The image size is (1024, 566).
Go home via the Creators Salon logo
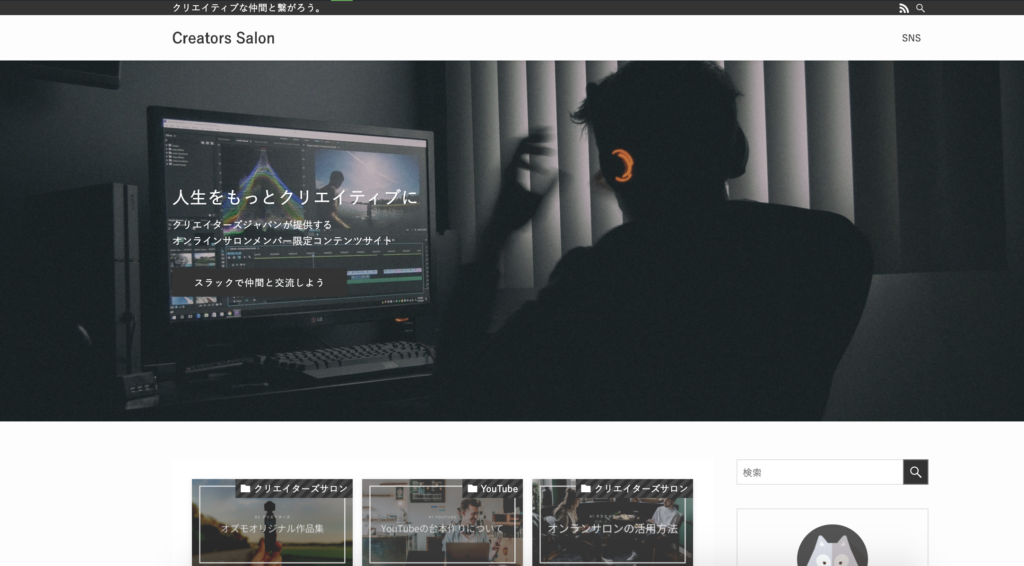click(223, 38)
